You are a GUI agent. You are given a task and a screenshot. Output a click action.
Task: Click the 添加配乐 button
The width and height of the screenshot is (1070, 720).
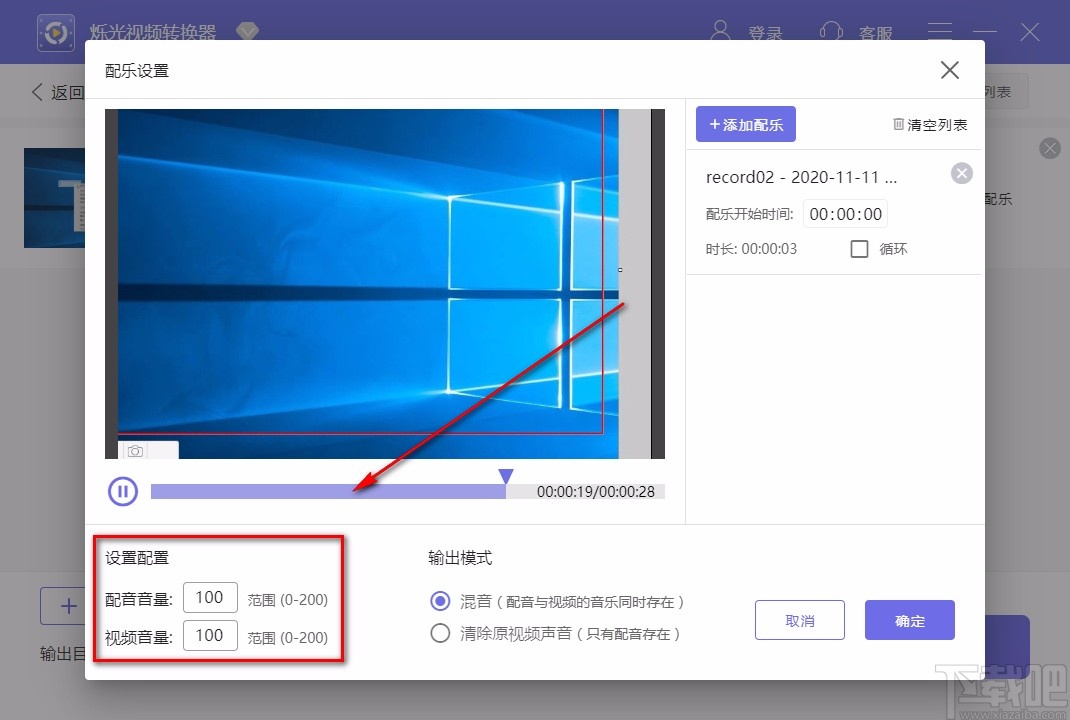click(x=745, y=124)
